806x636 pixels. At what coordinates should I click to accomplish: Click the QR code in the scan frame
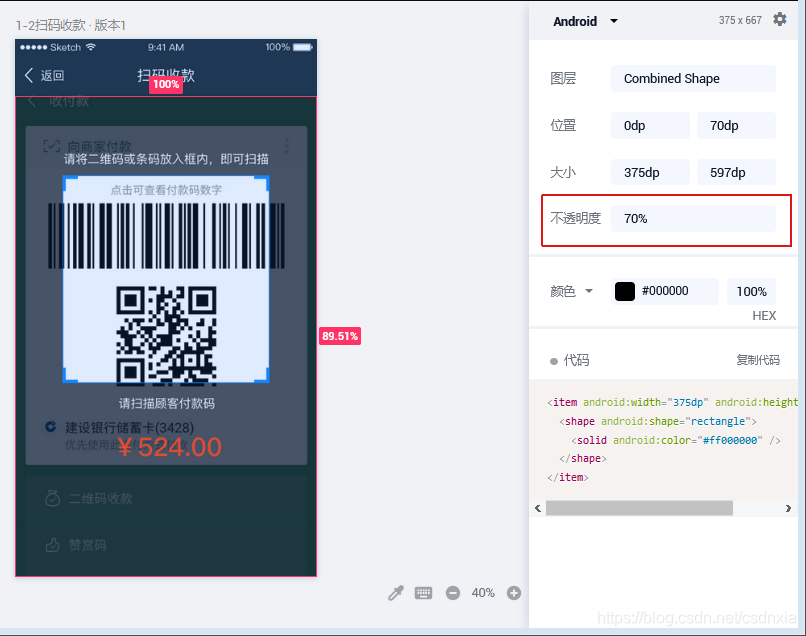(x=166, y=335)
